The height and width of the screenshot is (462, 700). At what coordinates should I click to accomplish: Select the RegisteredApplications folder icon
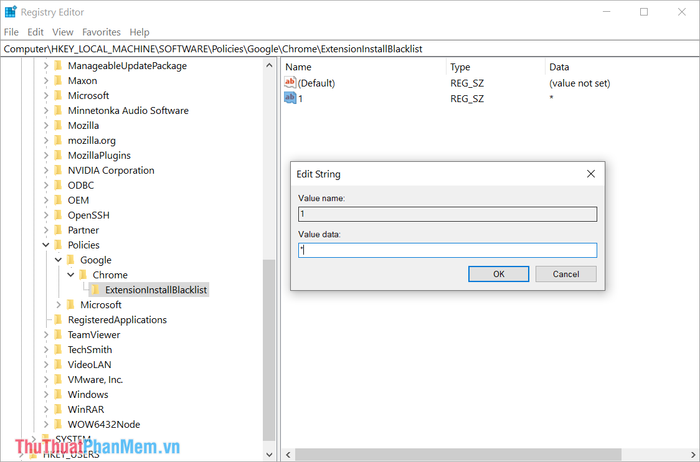[x=58, y=320]
